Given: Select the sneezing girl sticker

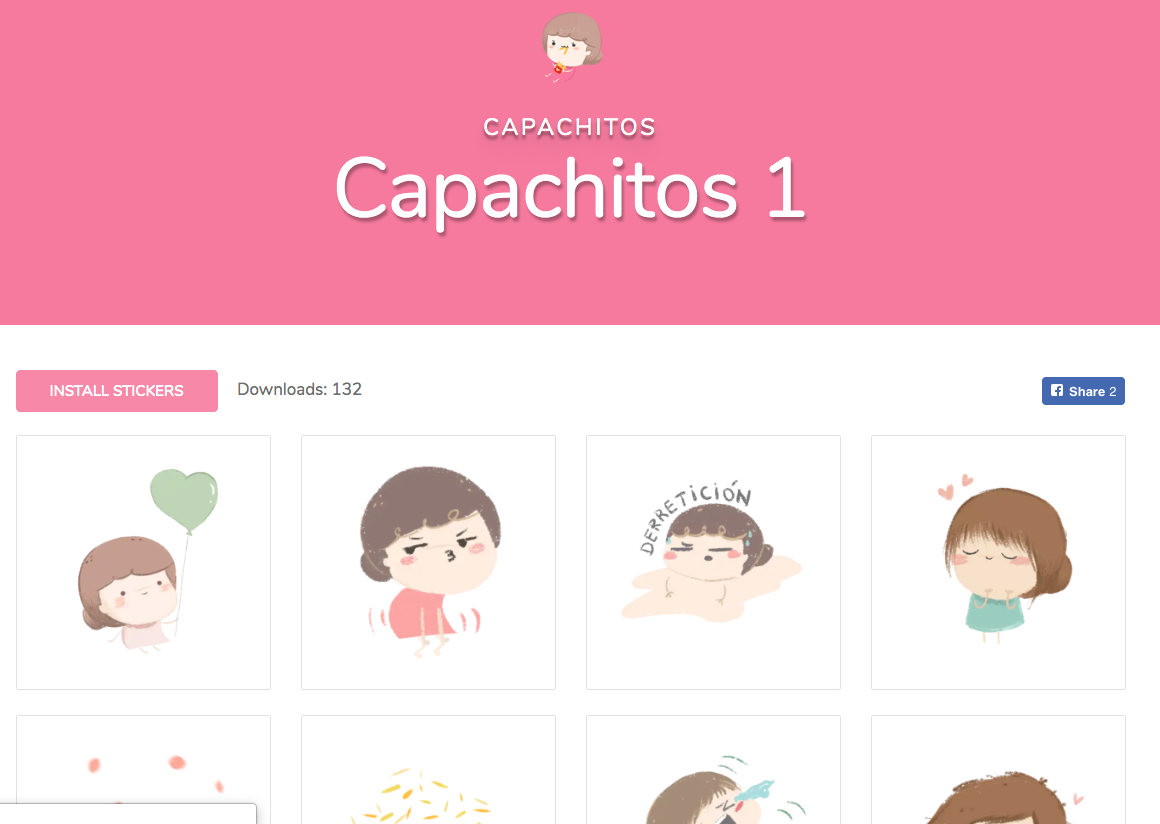Looking at the screenshot, I should pyautogui.click(x=713, y=769).
